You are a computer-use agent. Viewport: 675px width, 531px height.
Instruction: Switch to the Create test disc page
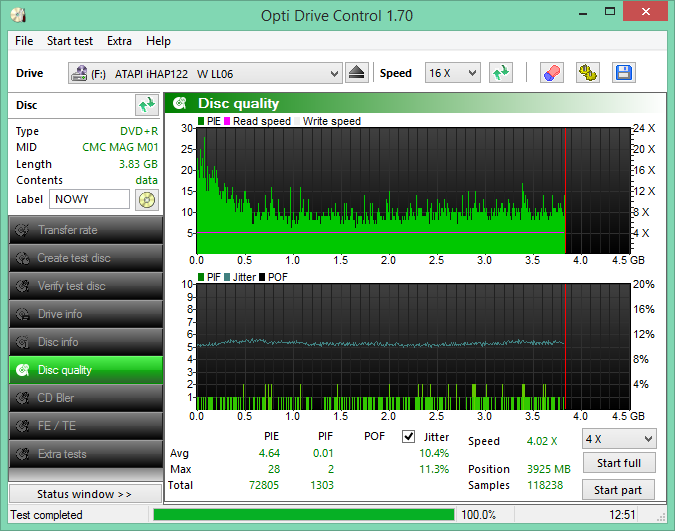click(x=86, y=258)
